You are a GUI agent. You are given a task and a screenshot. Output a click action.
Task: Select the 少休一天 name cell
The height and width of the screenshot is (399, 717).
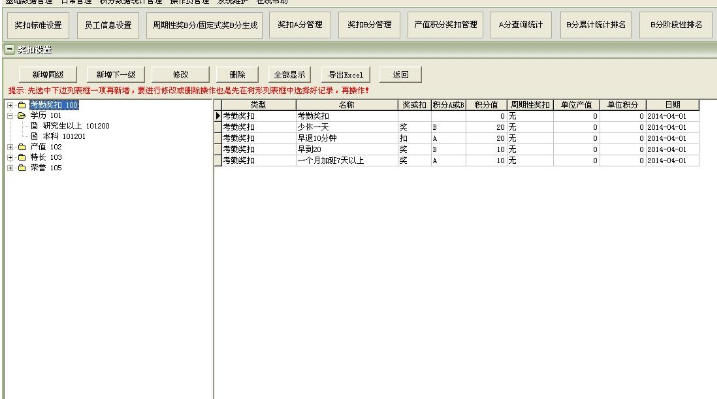tap(347, 127)
